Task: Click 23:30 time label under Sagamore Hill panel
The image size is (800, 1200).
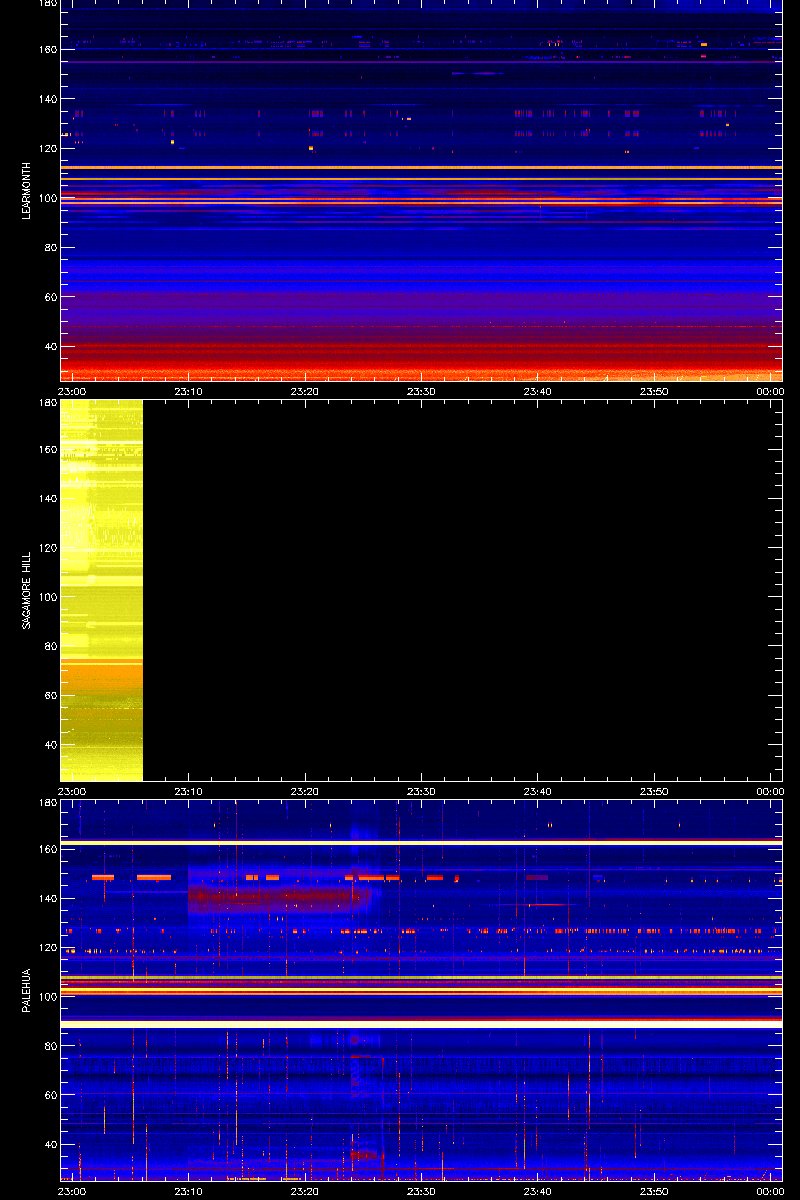Action: click(421, 791)
